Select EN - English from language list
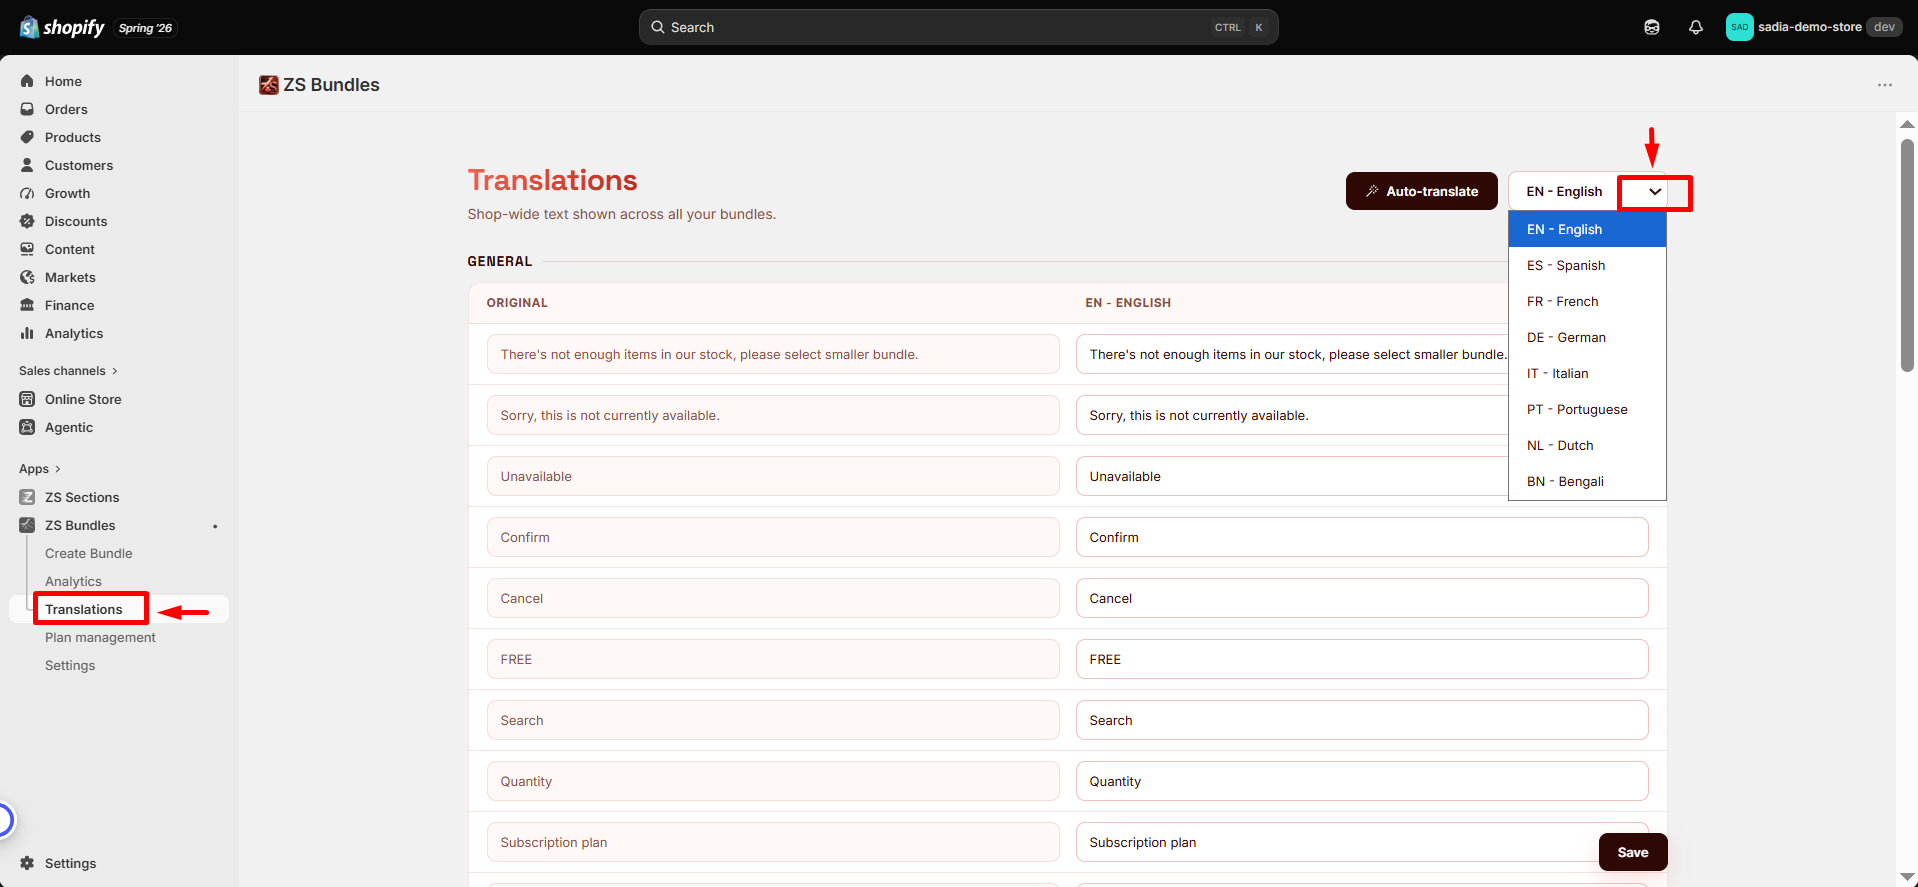 point(1587,229)
